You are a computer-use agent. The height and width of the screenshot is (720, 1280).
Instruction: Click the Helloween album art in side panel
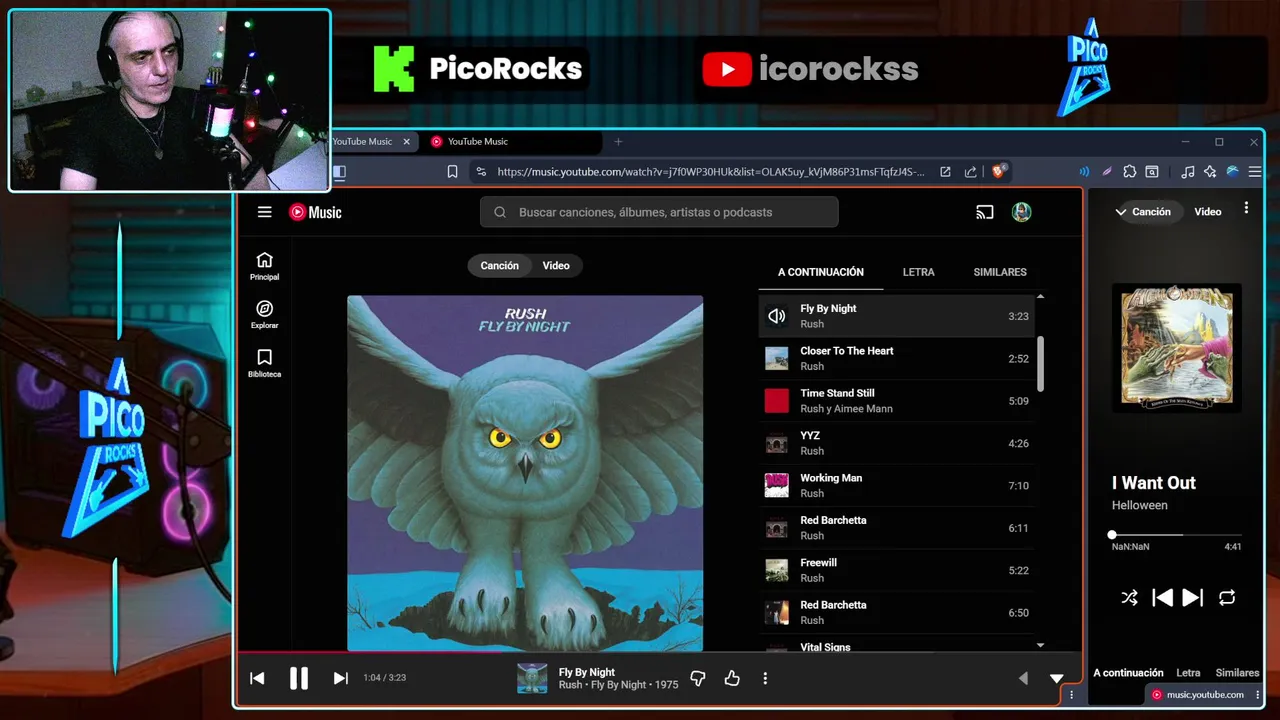pos(1177,347)
